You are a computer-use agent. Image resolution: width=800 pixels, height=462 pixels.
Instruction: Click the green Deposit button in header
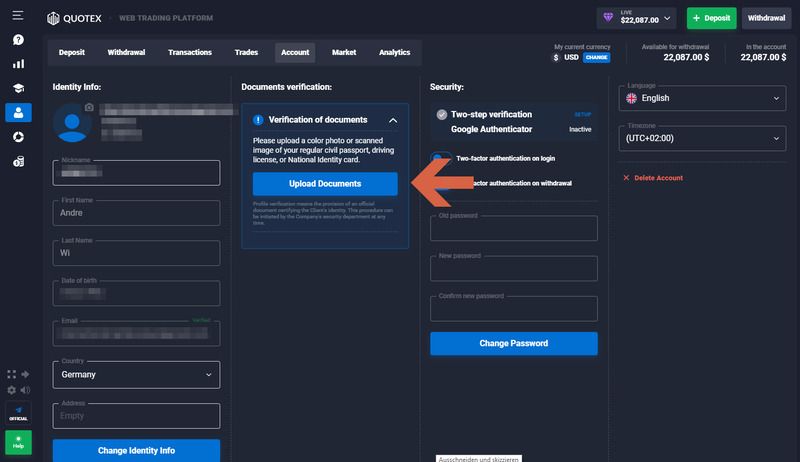[x=711, y=18]
